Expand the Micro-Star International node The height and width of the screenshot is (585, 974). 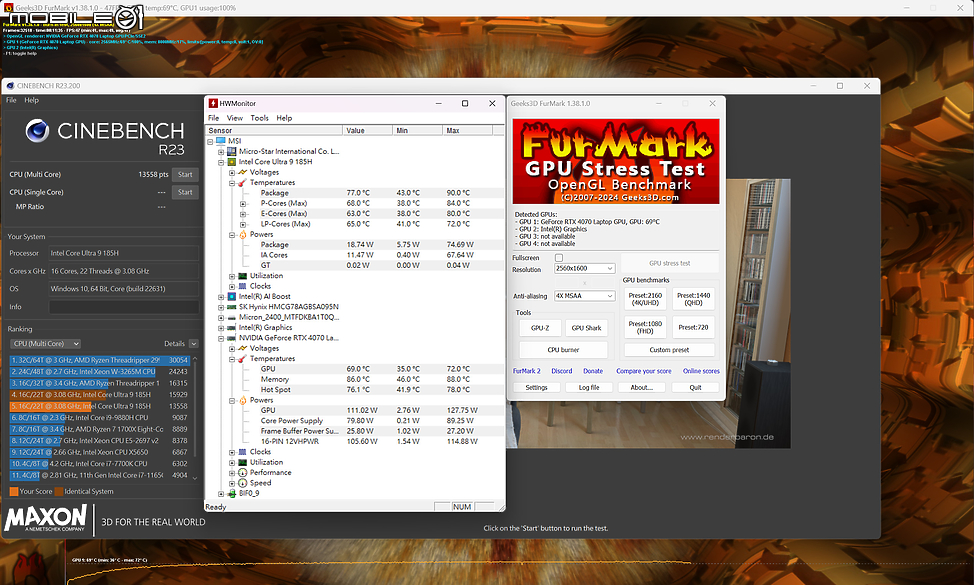click(x=221, y=152)
